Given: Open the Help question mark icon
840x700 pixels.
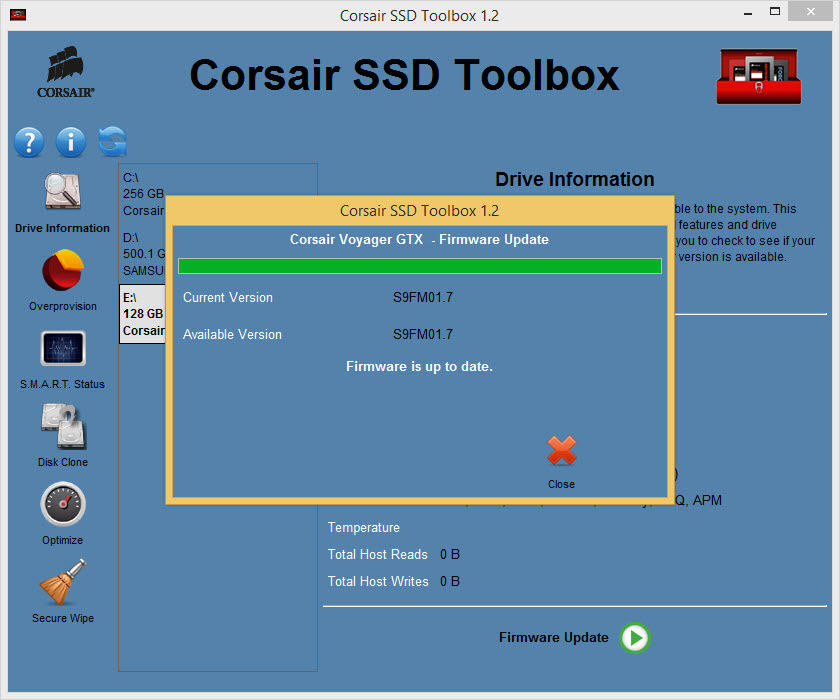Looking at the screenshot, I should 29,142.
